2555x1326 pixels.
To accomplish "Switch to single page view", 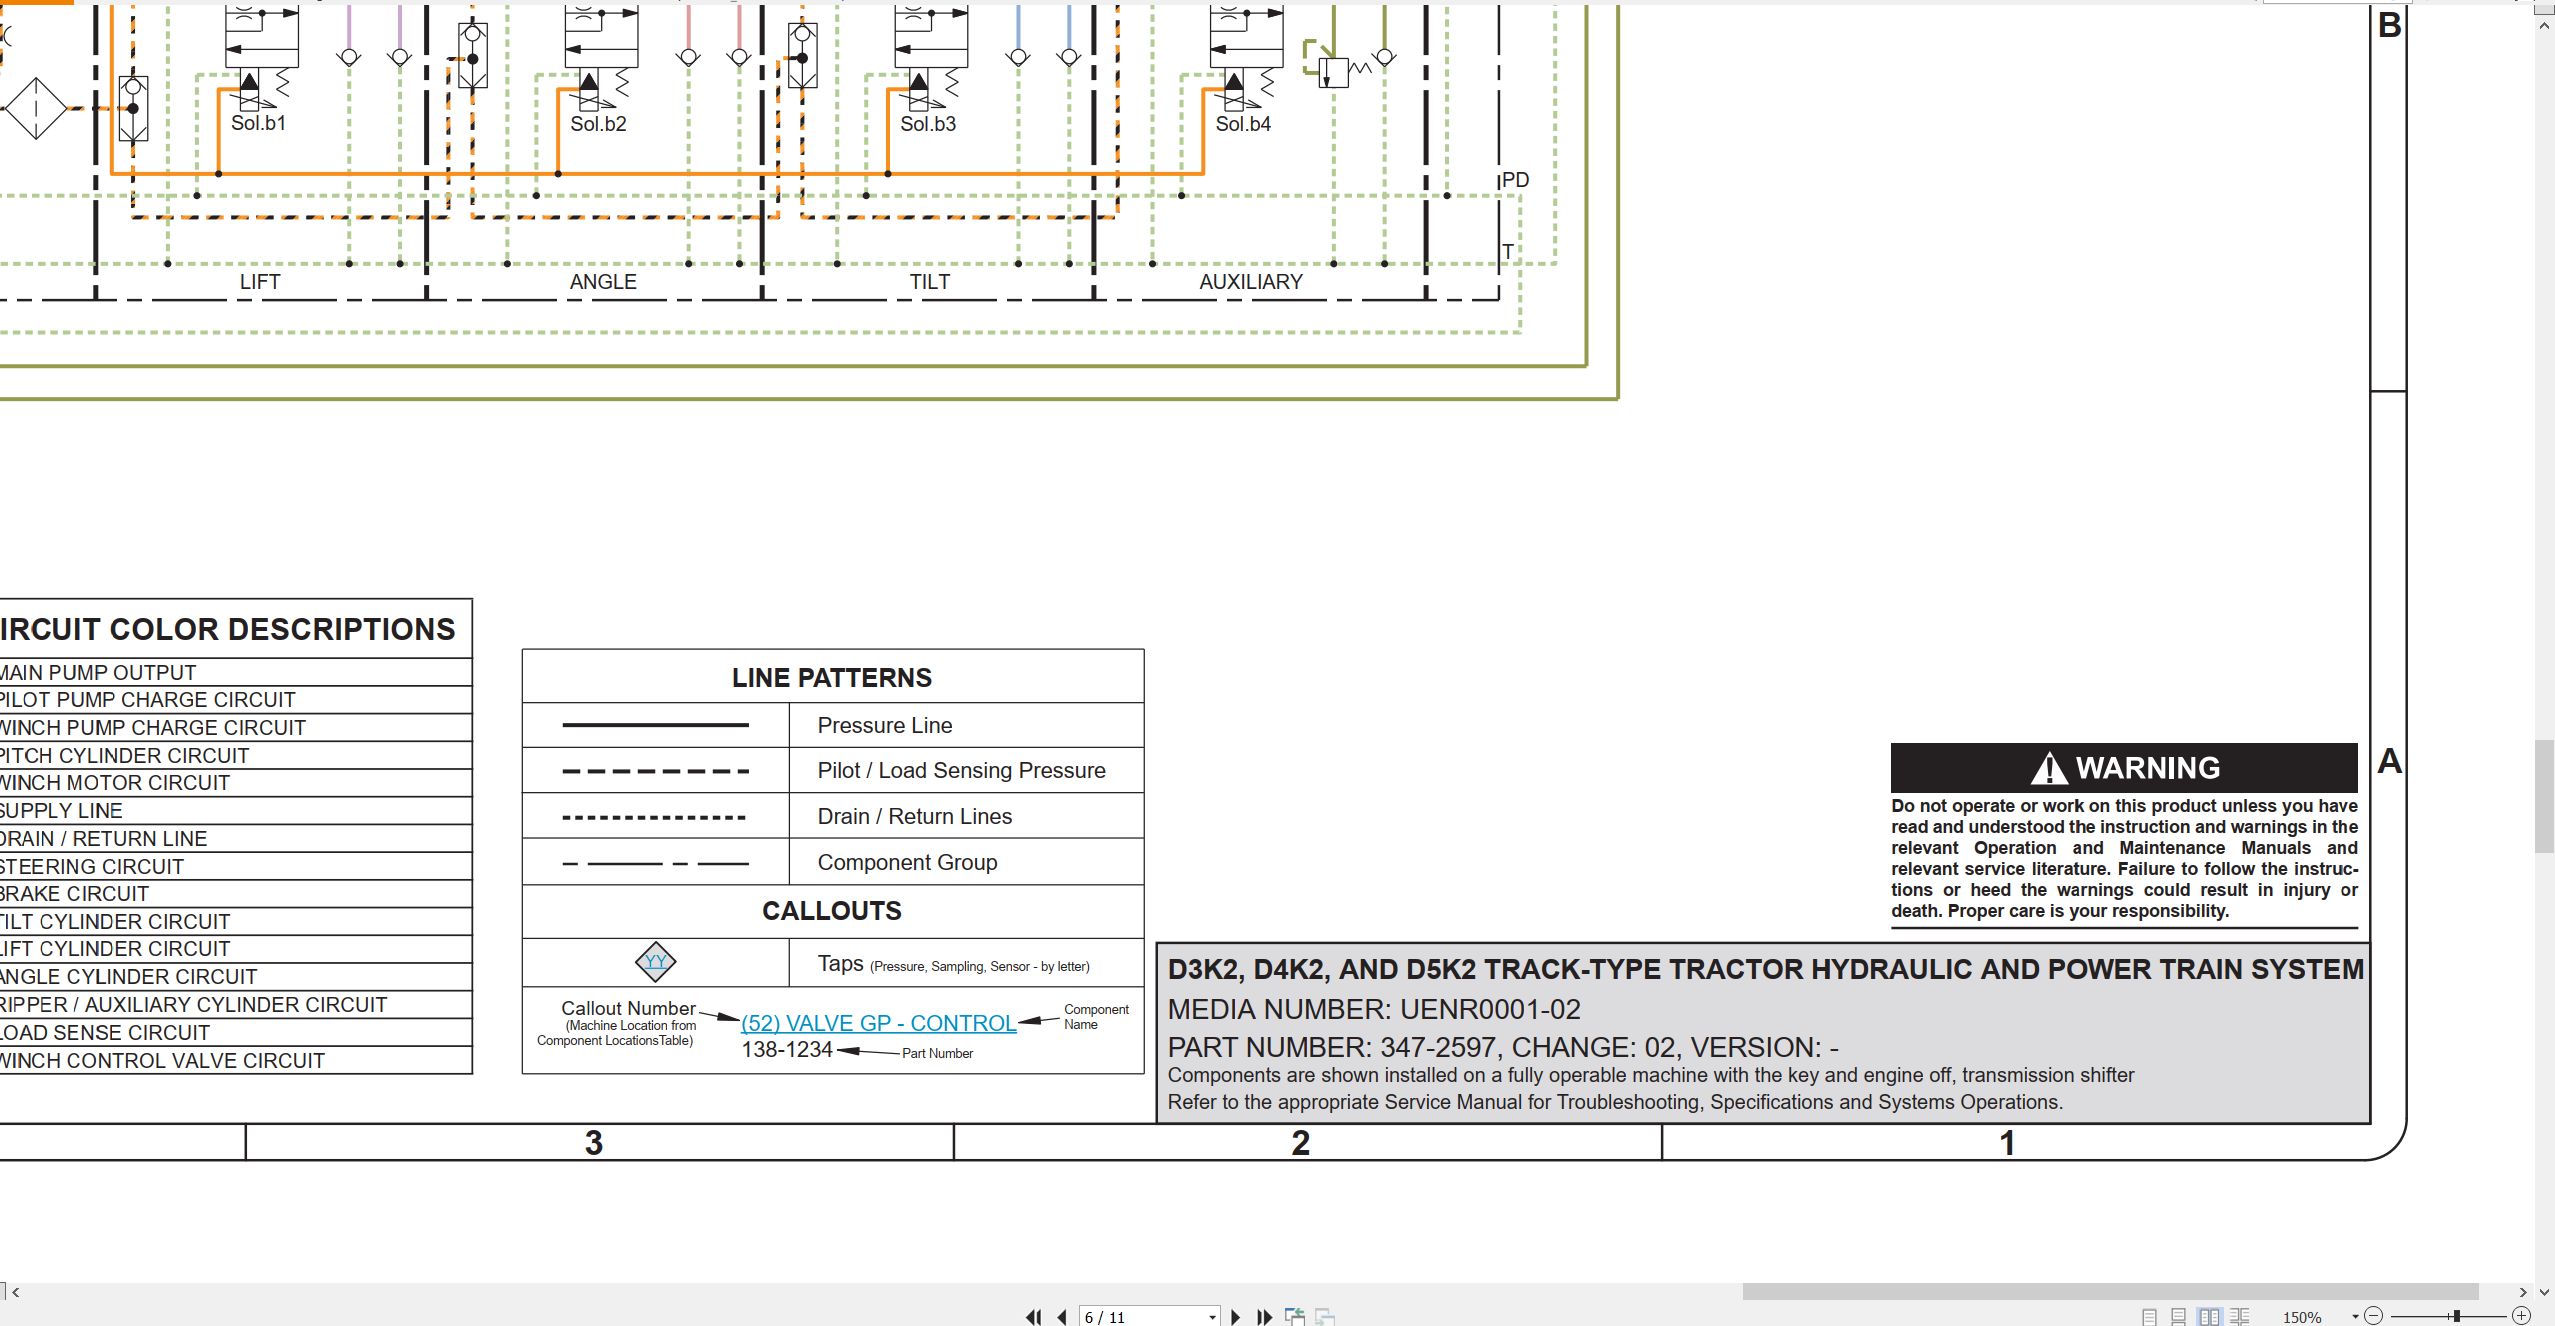I will click(x=2149, y=1317).
